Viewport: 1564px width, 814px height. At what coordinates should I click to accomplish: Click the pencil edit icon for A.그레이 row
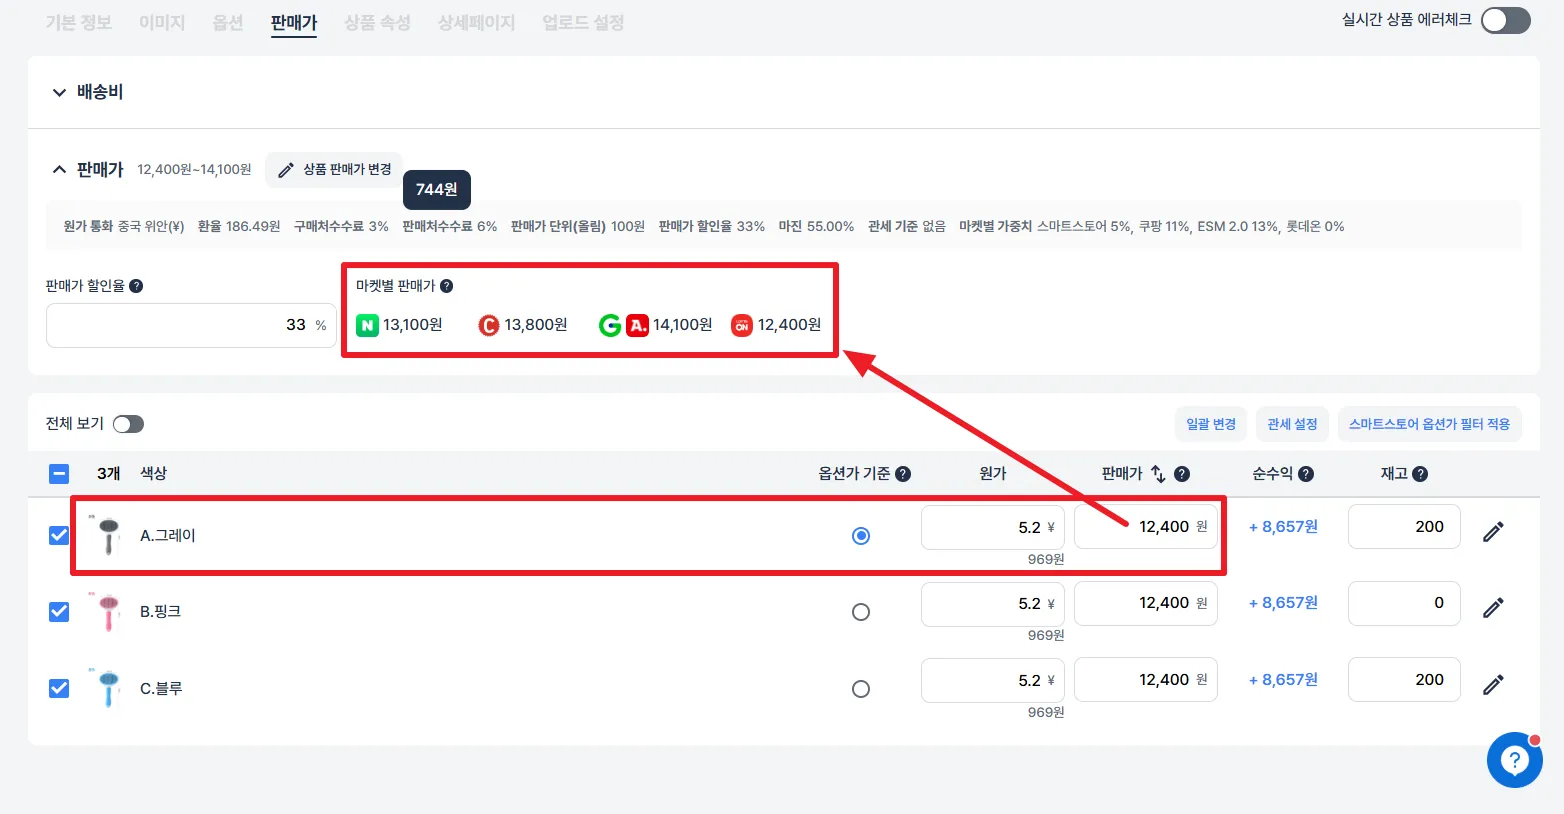coord(1493,532)
